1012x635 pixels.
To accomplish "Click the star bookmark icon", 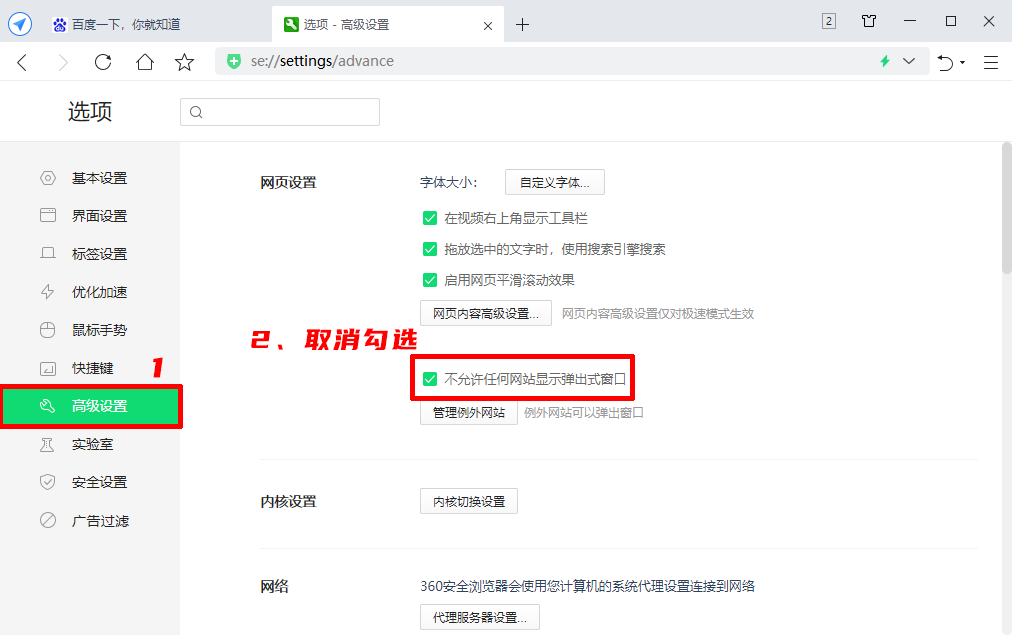I will coord(185,62).
